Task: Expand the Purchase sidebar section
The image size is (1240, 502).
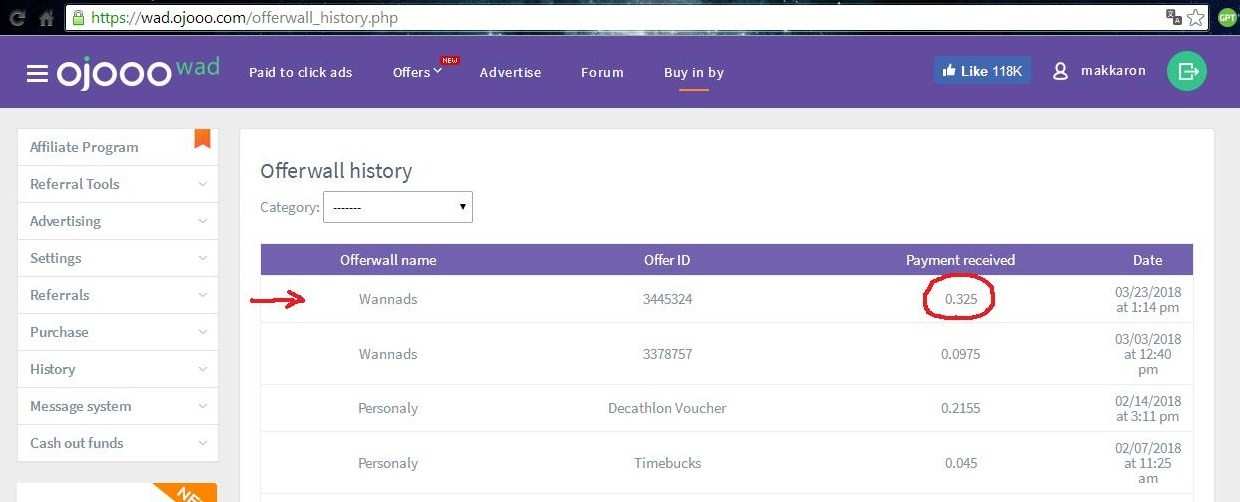Action: (118, 332)
